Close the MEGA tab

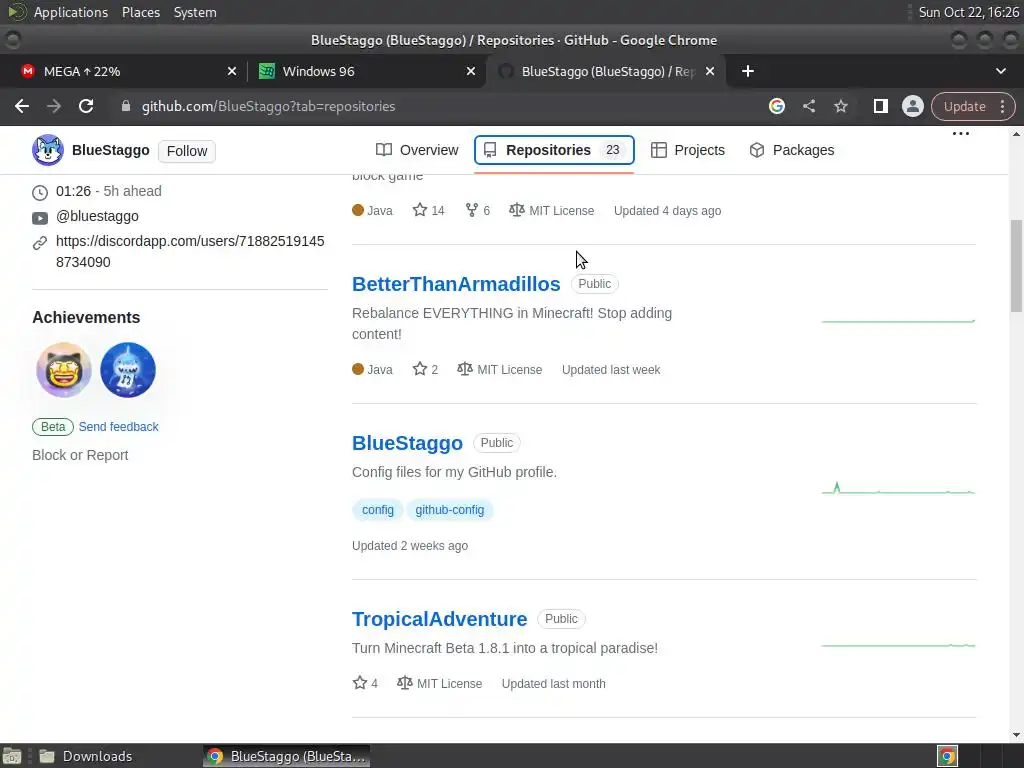(x=232, y=71)
